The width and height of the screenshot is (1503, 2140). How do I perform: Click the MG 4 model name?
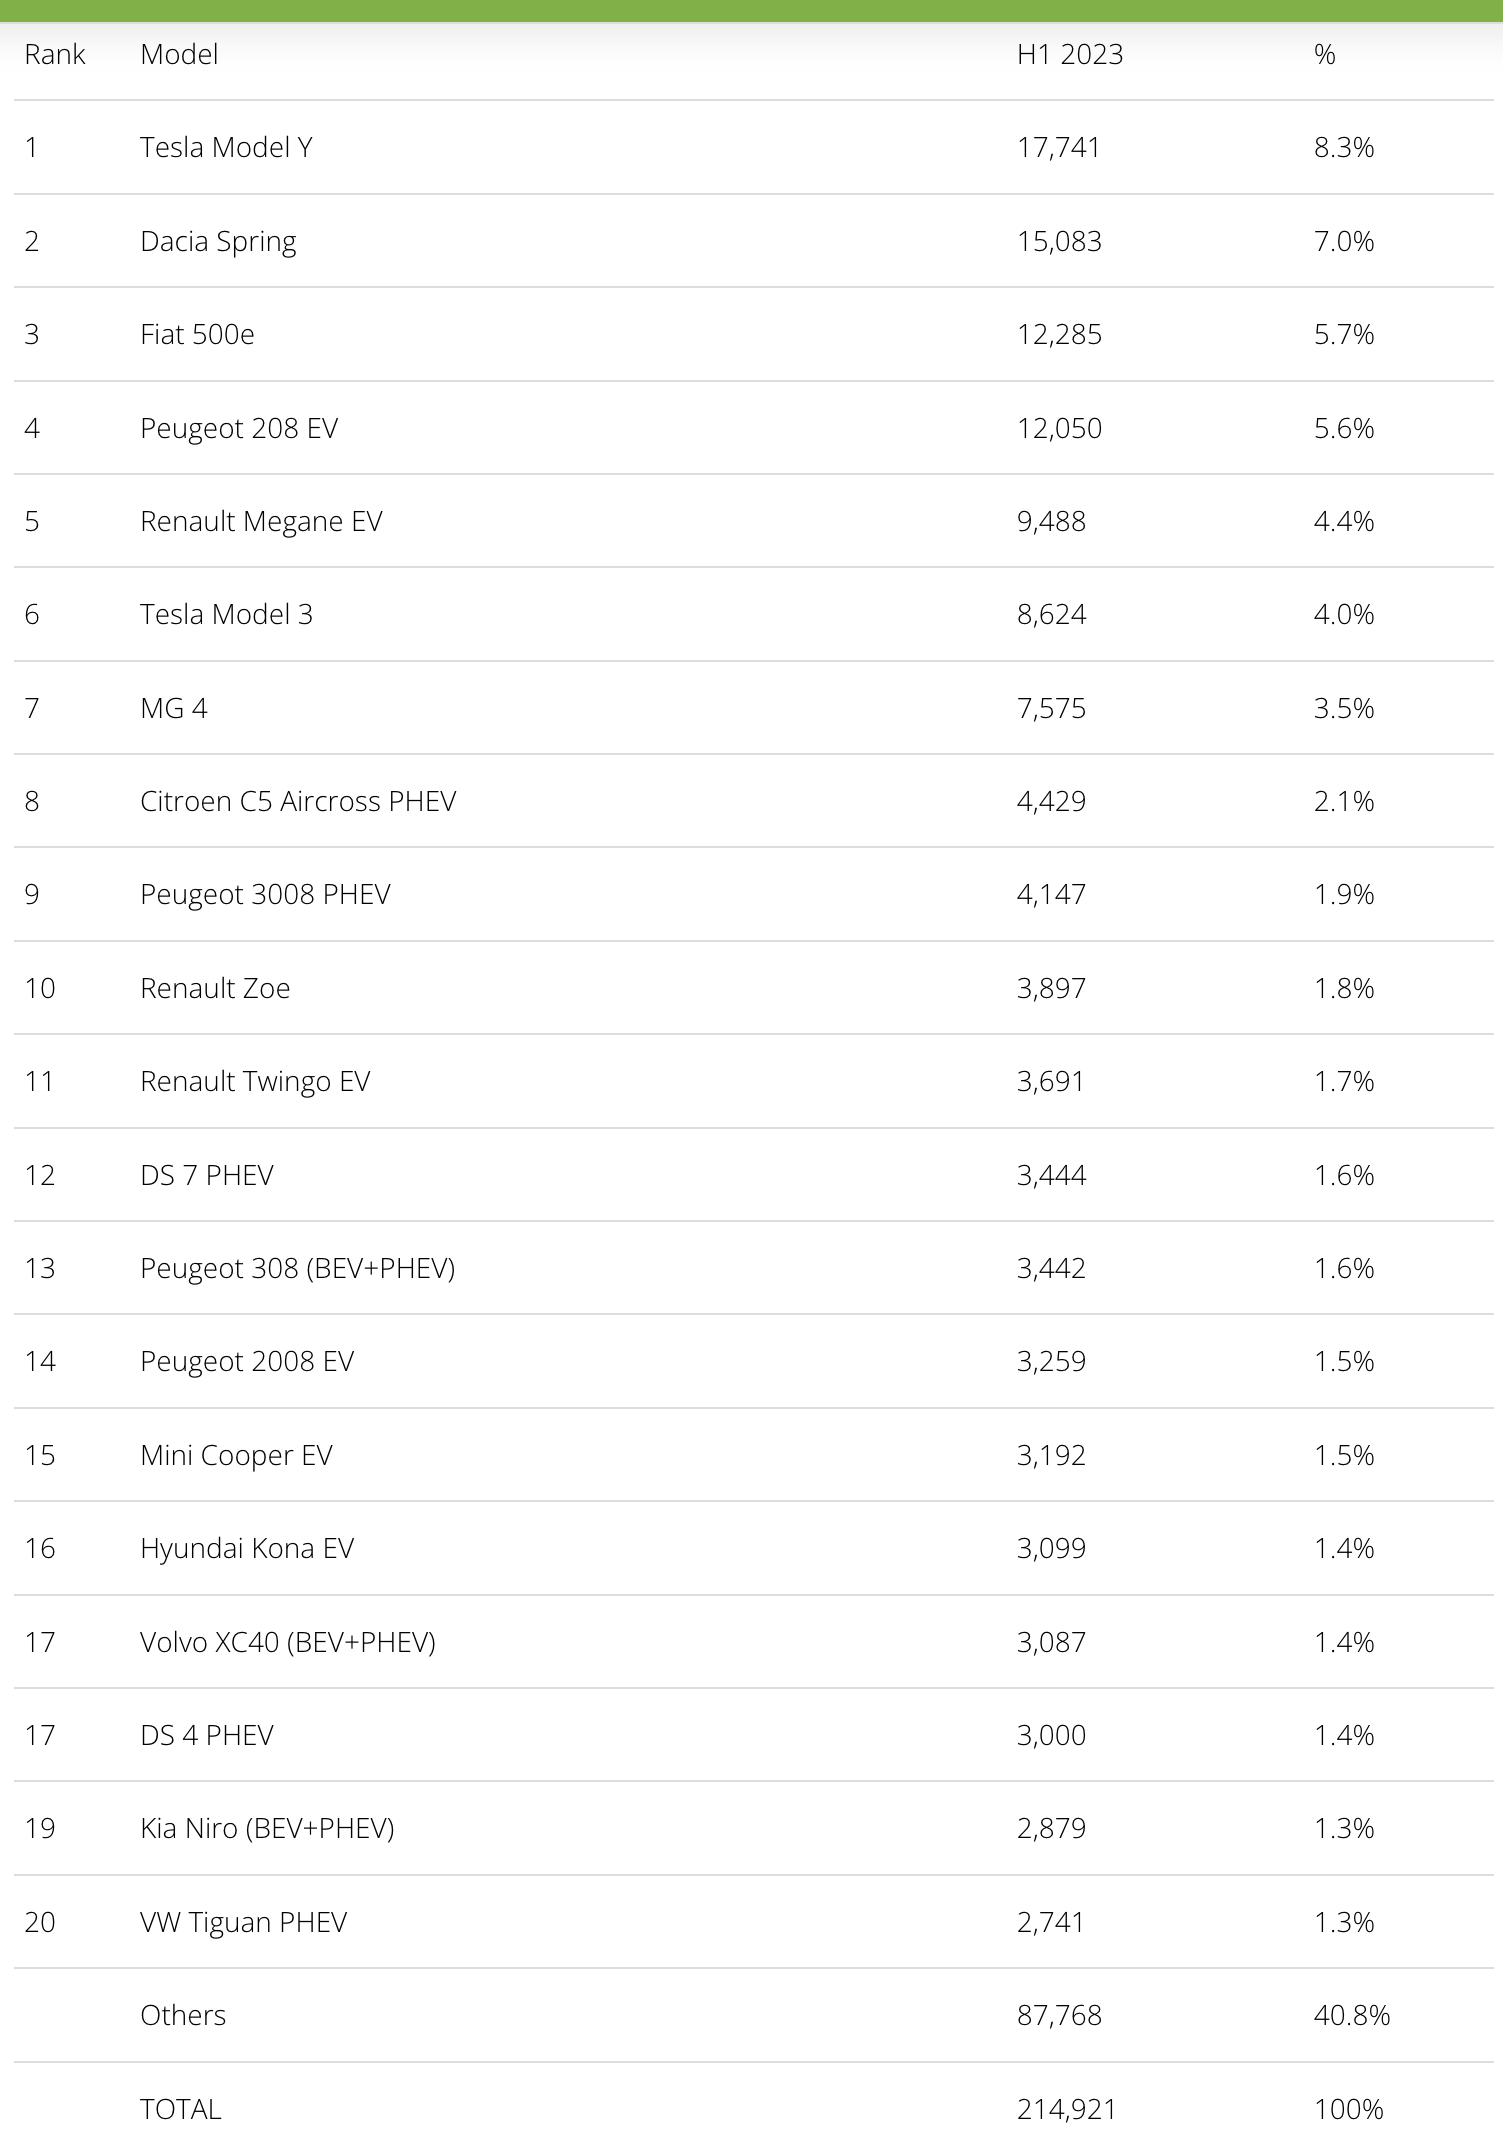(174, 709)
